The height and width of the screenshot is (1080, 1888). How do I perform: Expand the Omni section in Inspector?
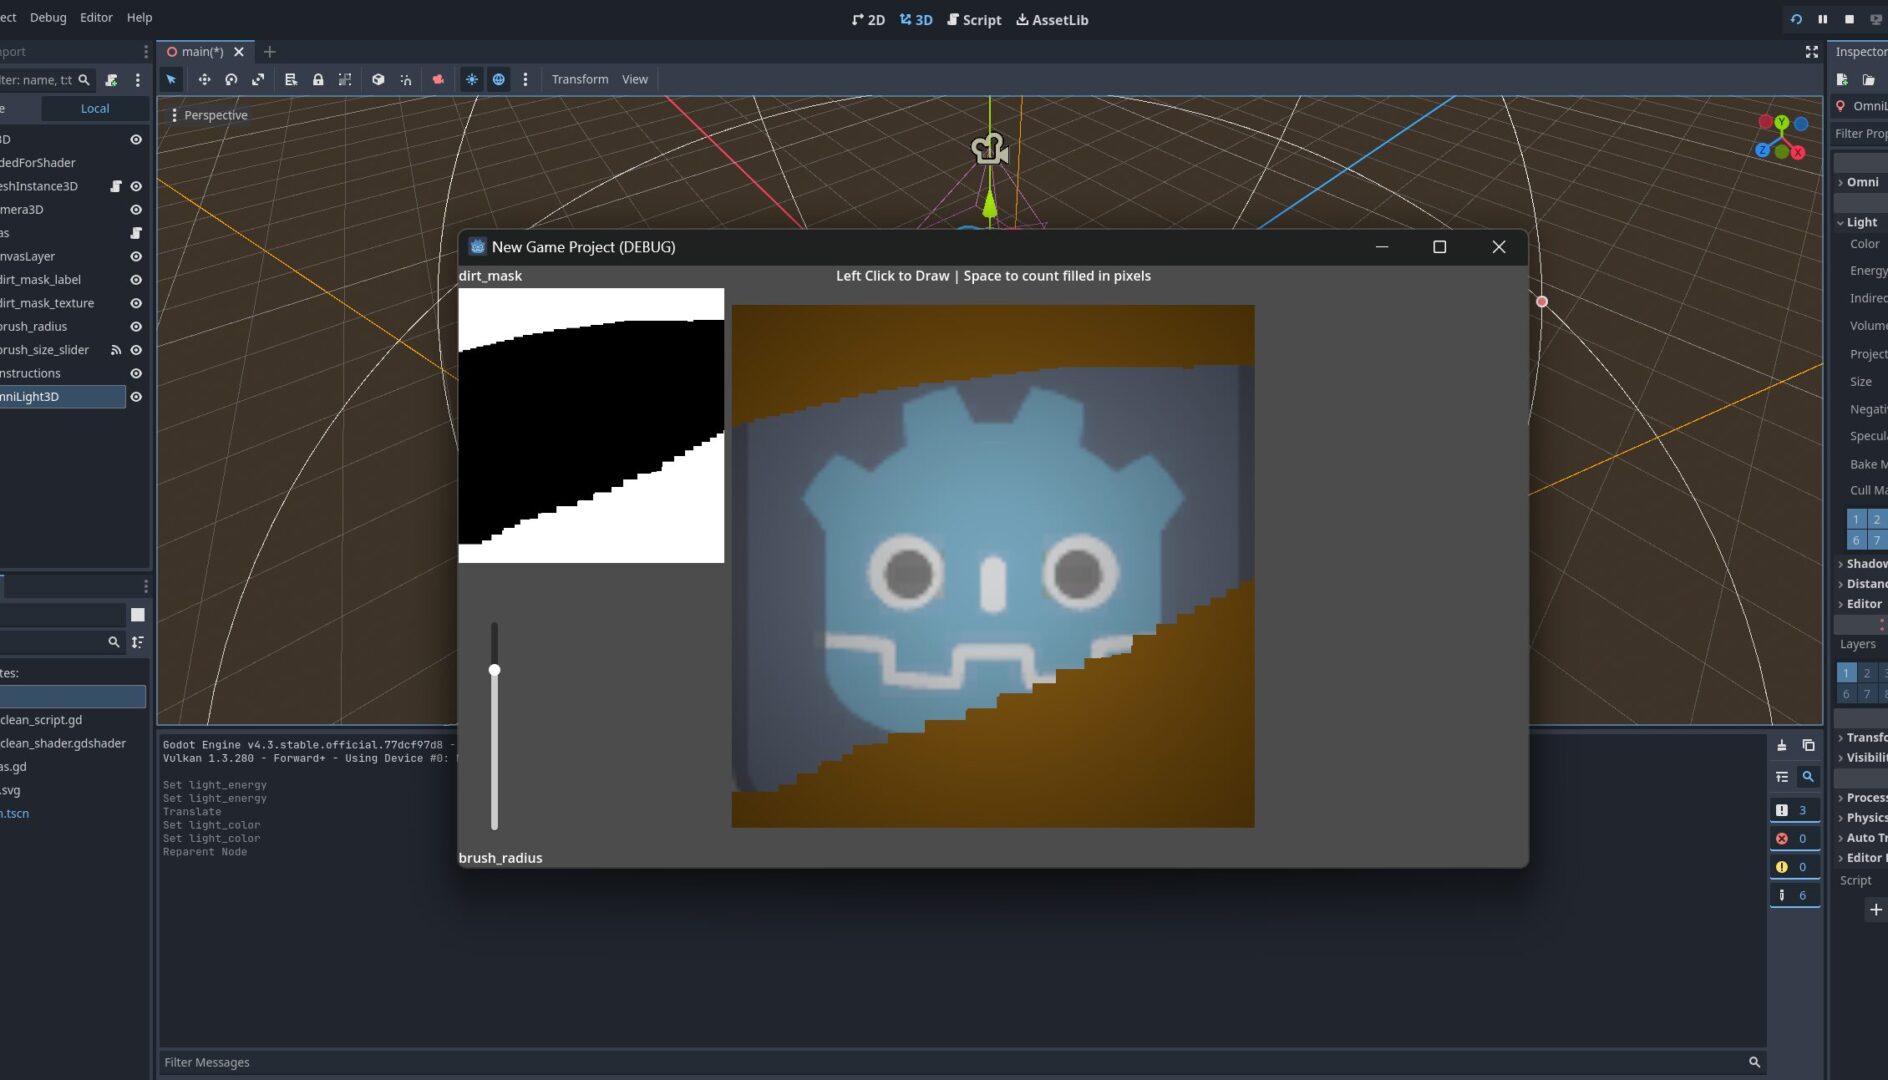[1861, 182]
